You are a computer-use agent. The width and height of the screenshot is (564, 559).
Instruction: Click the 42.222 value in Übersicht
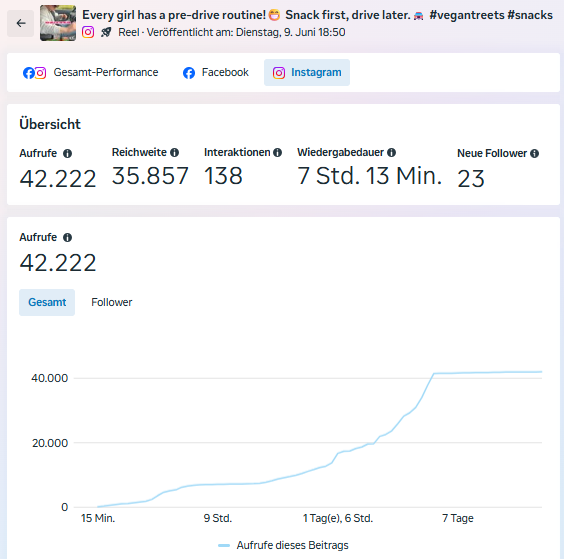(58, 179)
